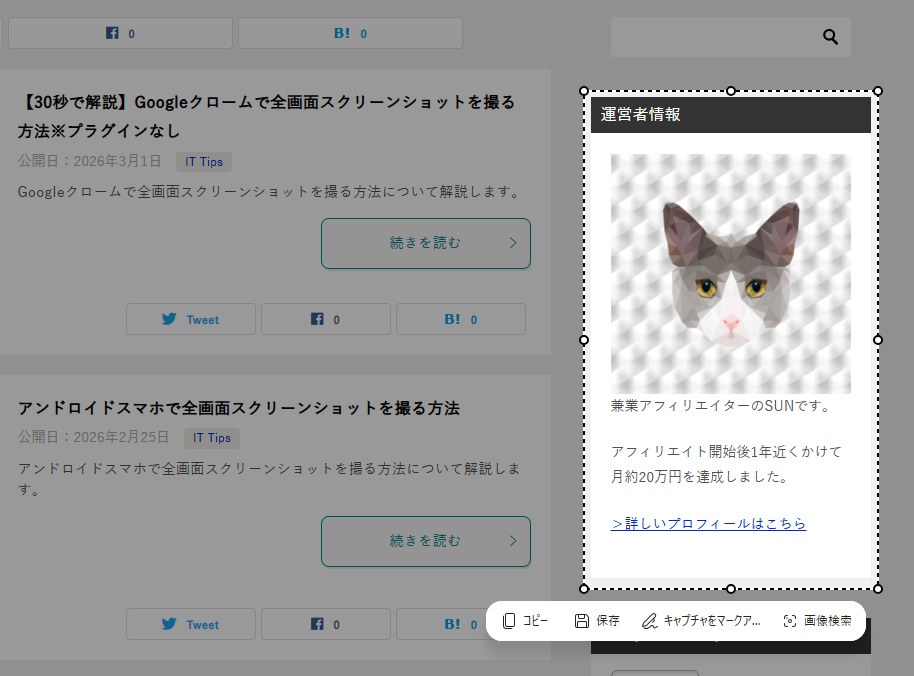This screenshot has height=676, width=914.
Task: Click the top Hatena B! bookmark button
Action: [350, 33]
